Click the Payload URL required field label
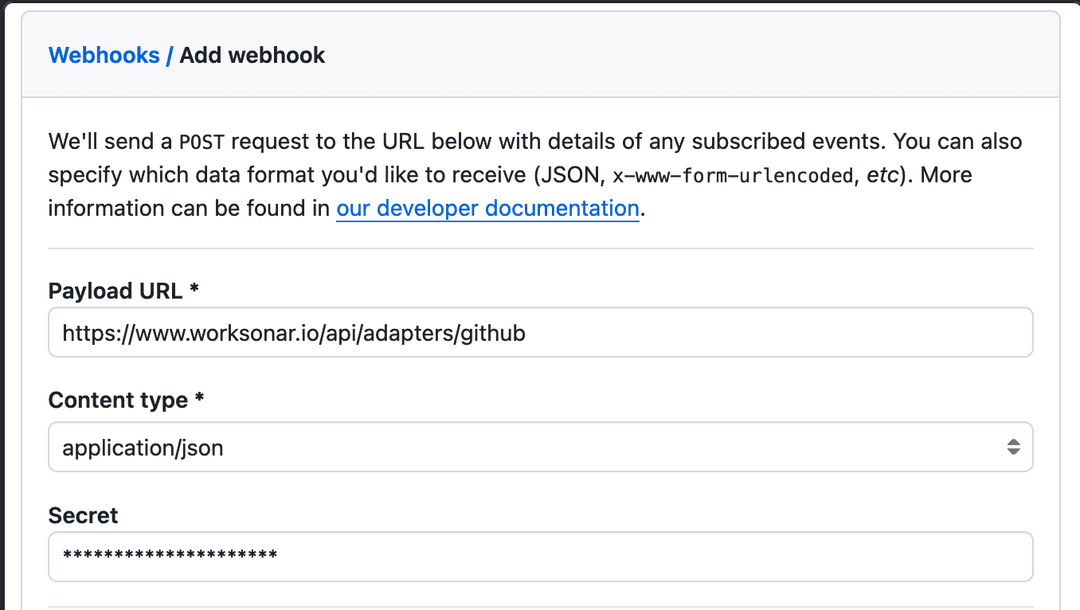 click(x=122, y=290)
